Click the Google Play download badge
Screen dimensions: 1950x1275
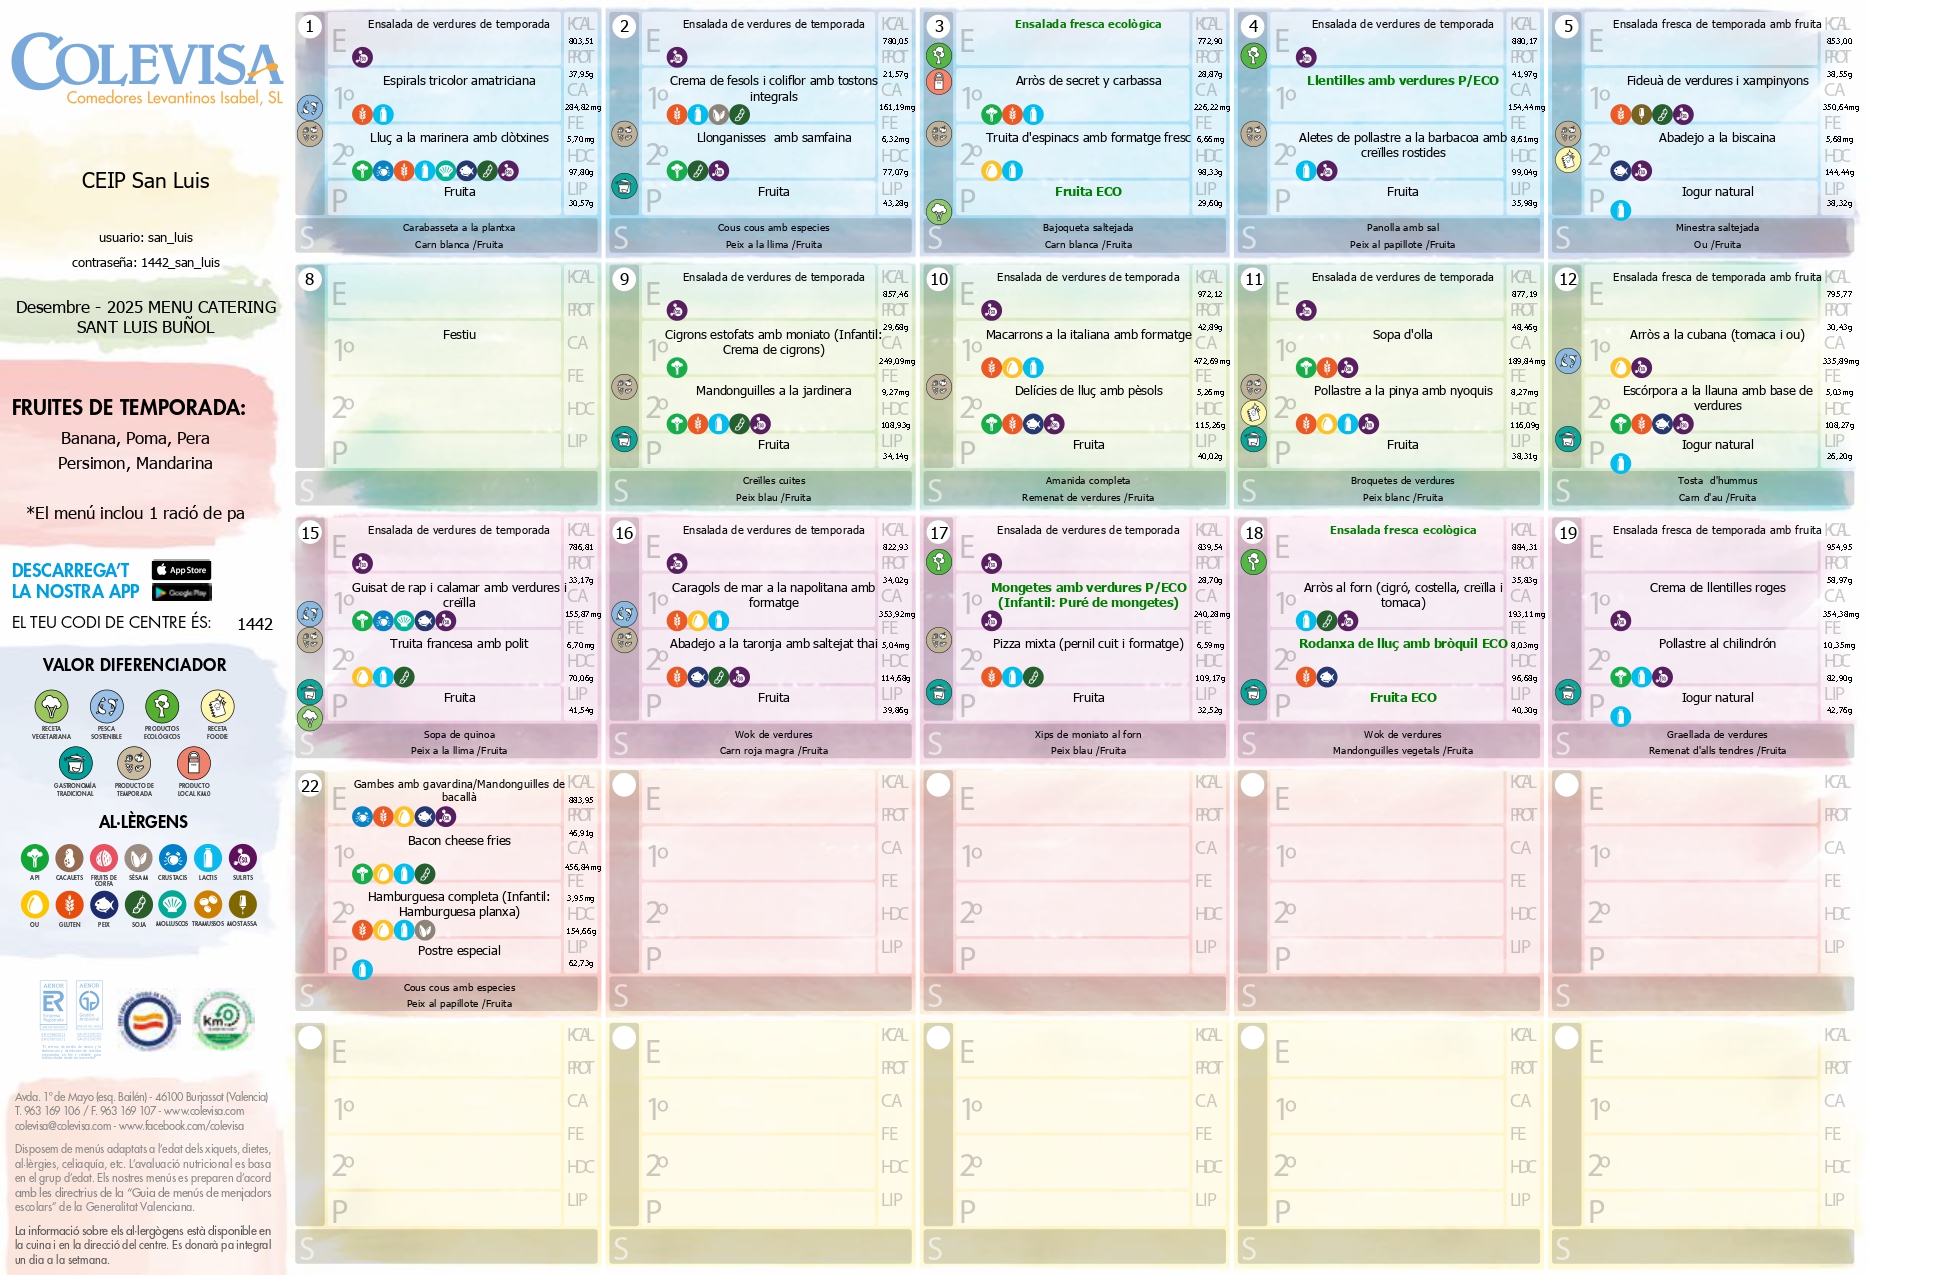[181, 592]
